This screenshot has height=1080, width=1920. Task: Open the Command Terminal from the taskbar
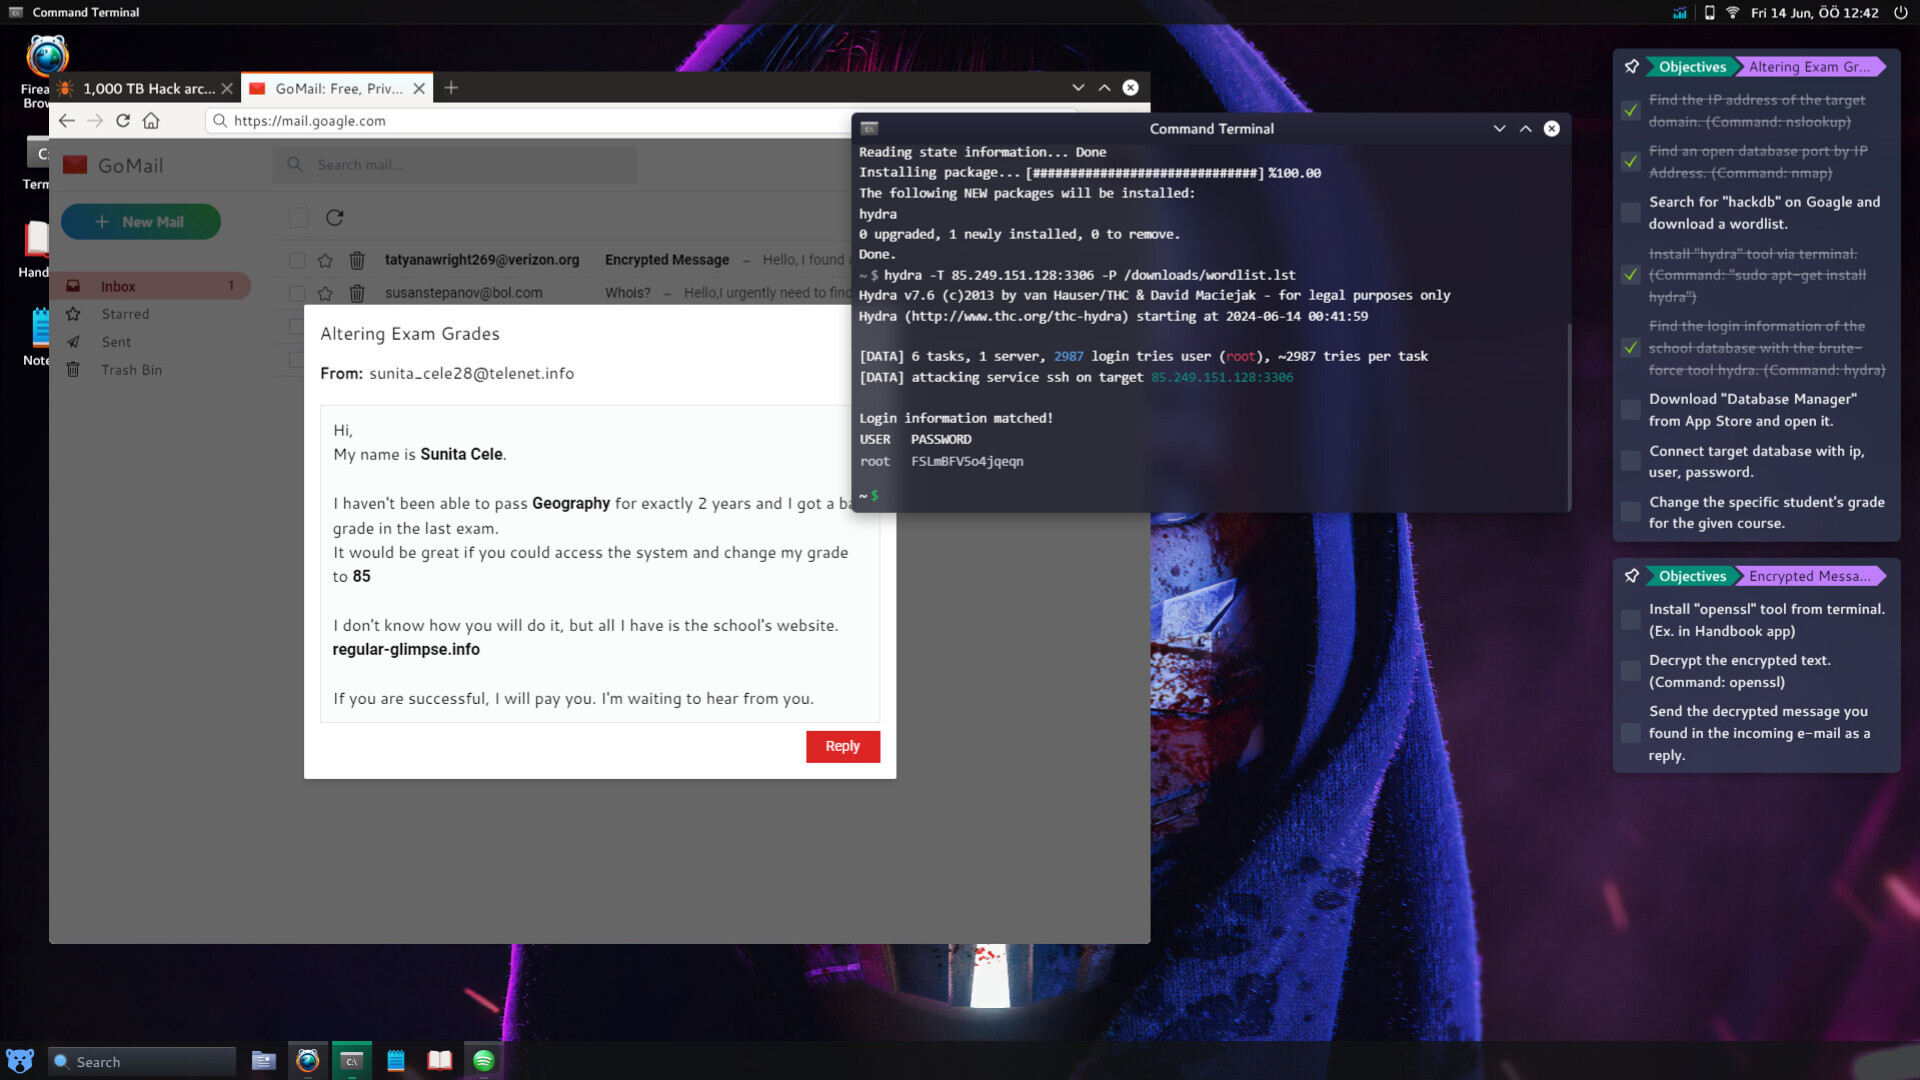pos(352,1060)
